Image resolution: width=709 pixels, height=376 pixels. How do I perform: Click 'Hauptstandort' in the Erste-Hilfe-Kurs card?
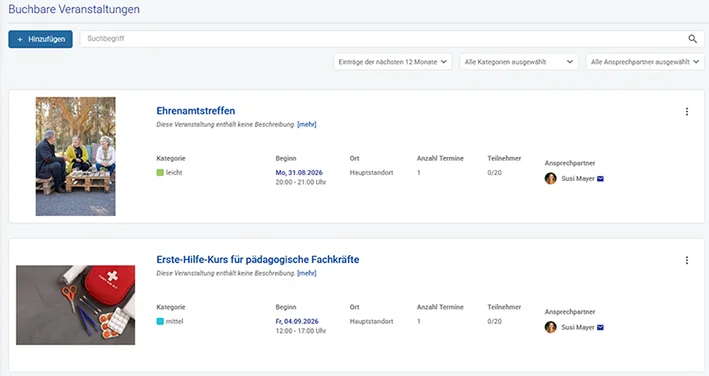[x=371, y=321]
